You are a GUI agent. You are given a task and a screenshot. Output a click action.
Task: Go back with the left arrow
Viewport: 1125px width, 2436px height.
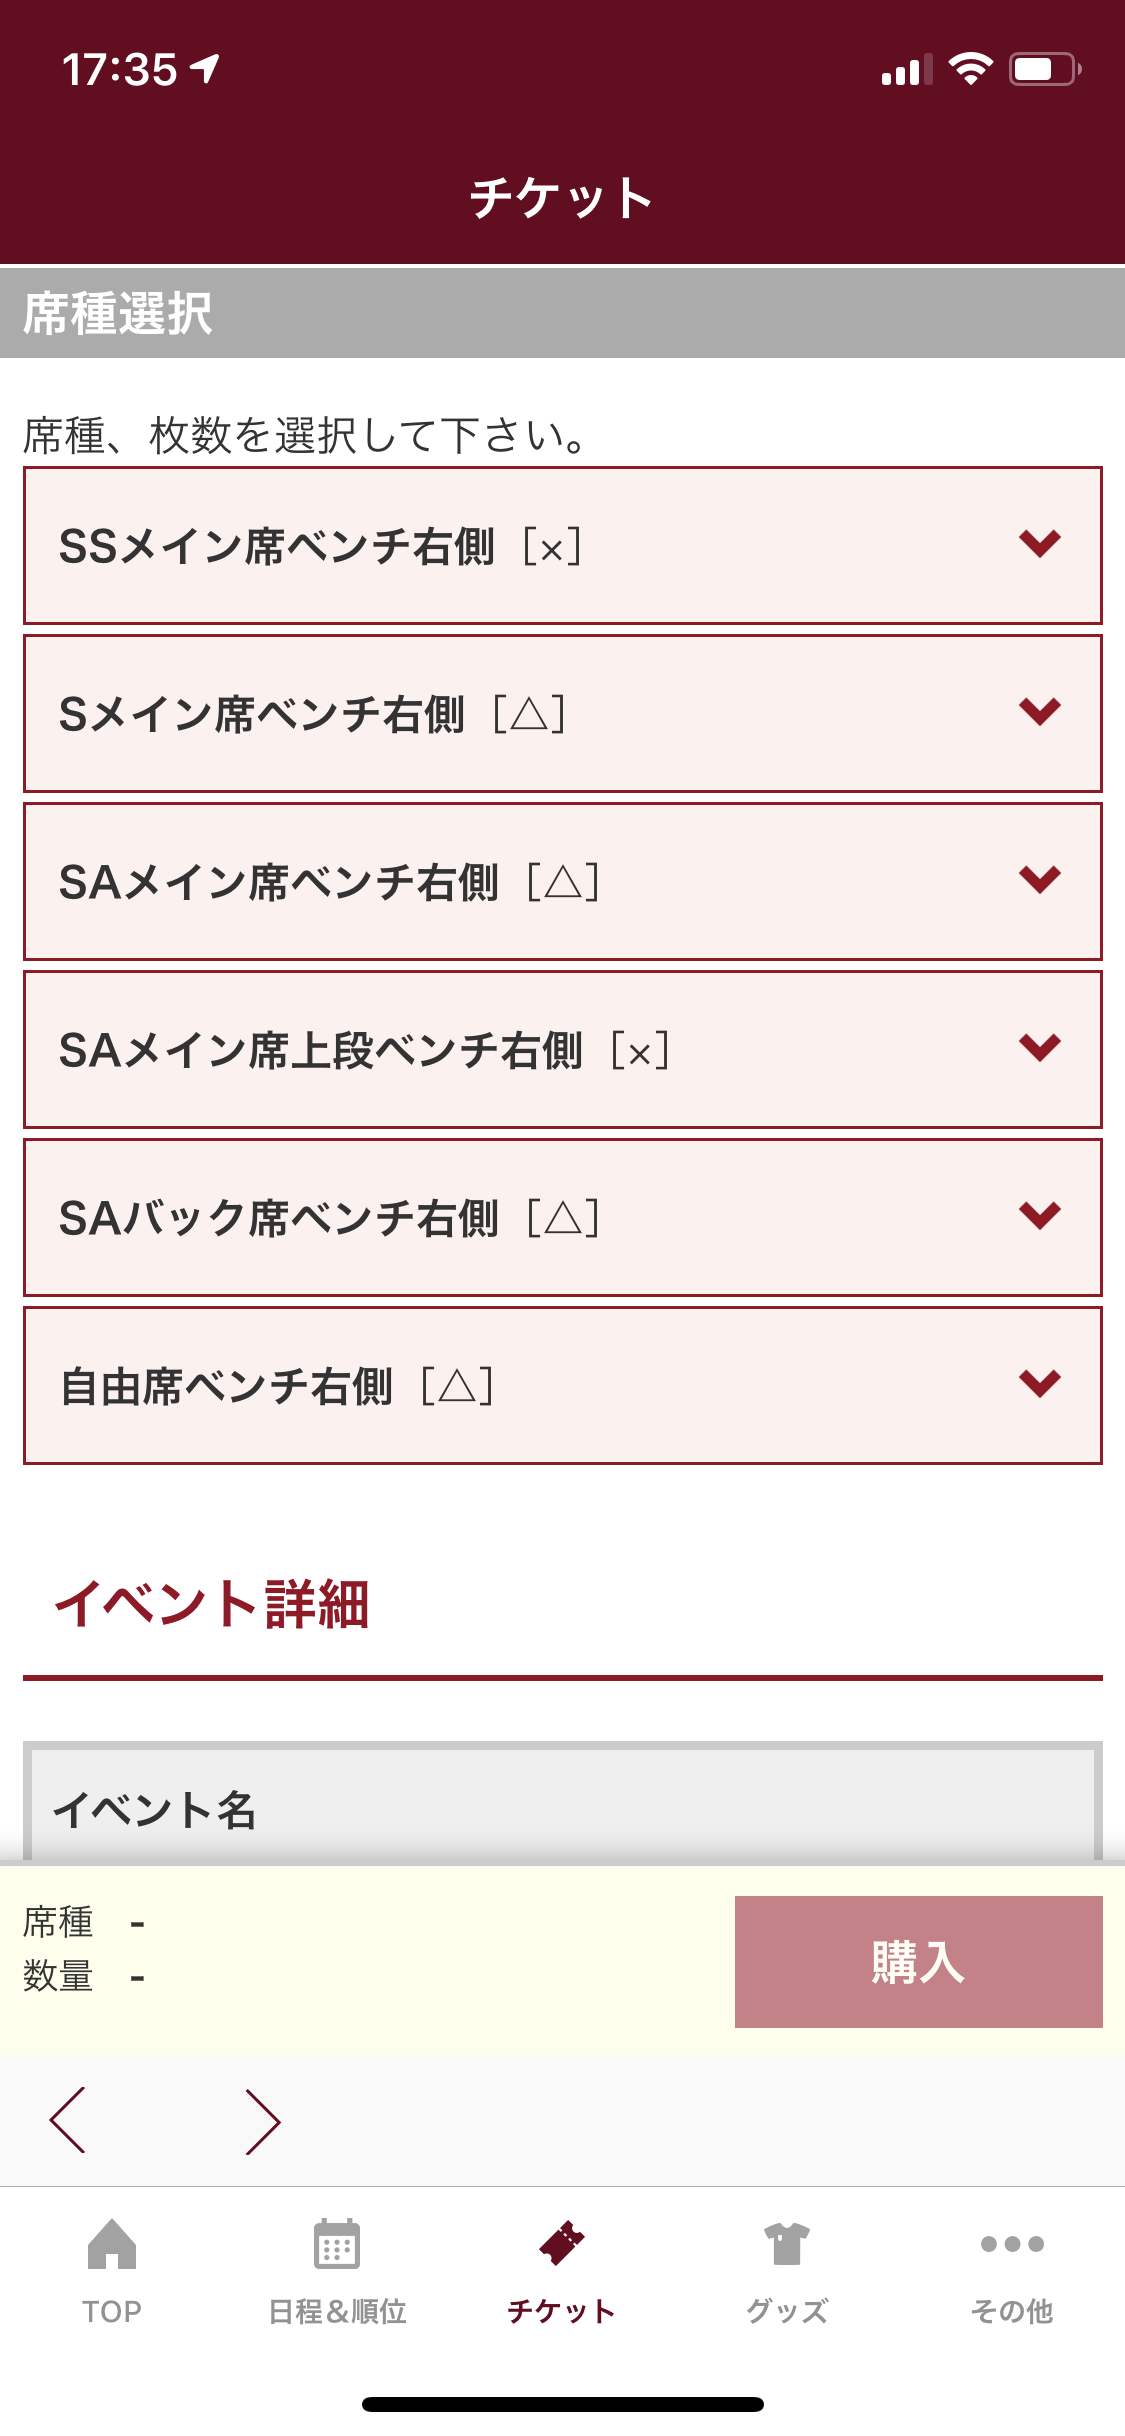69,2120
